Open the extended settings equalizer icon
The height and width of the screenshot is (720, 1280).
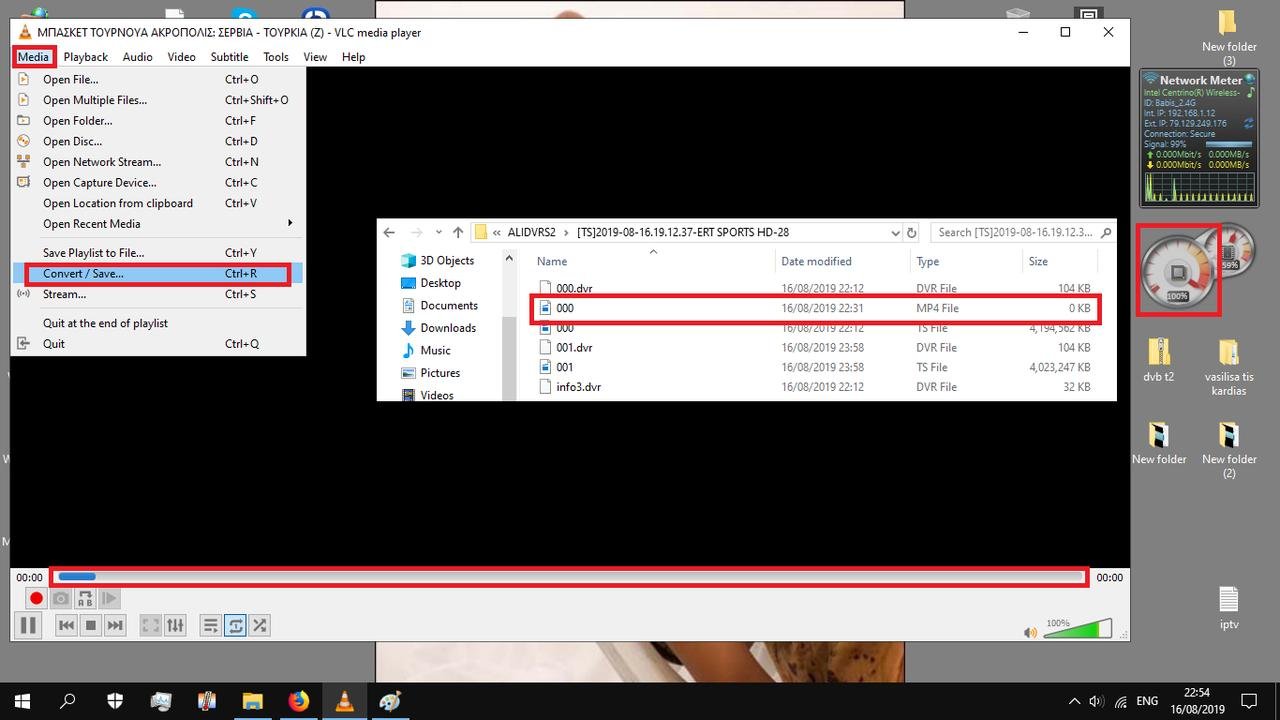click(x=174, y=625)
